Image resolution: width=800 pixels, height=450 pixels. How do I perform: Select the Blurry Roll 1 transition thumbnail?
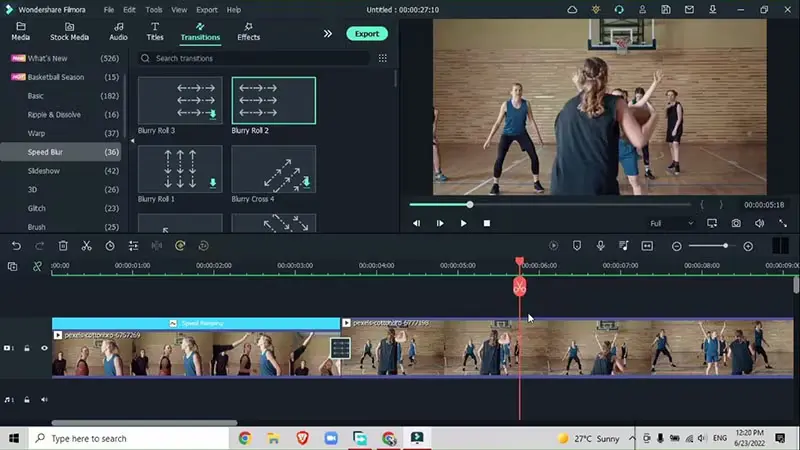click(180, 169)
